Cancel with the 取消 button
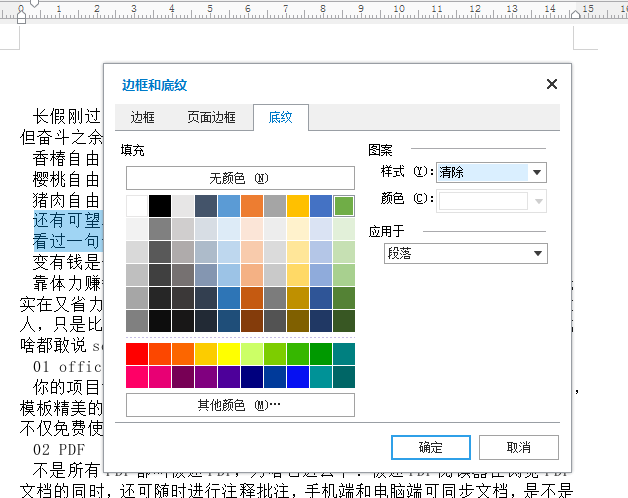This screenshot has height=498, width=628. click(x=519, y=447)
